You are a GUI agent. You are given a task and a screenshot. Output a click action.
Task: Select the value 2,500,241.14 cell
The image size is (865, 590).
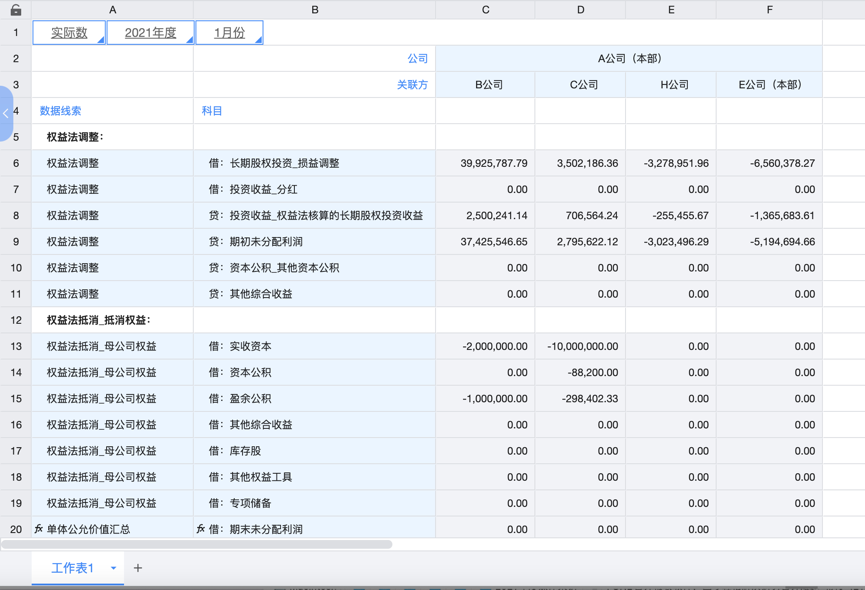485,216
